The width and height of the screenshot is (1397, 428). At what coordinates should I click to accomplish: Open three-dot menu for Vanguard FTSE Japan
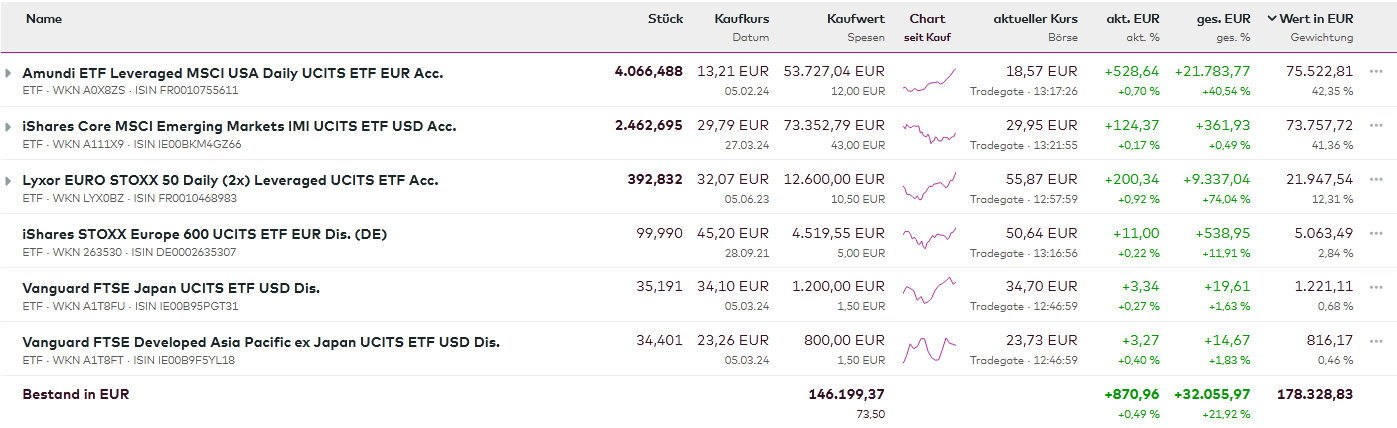(x=1376, y=288)
